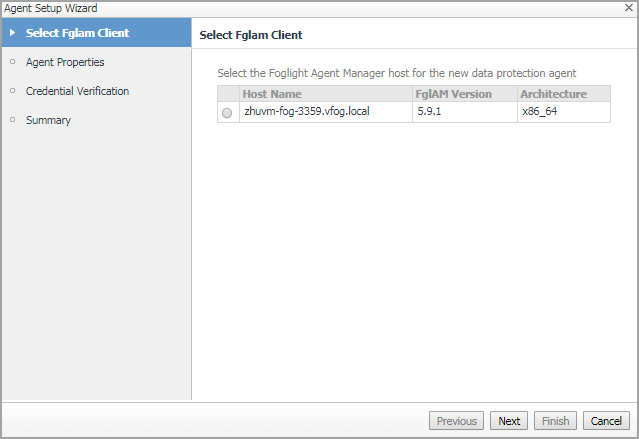Sort by the Host Name column header
The width and height of the screenshot is (639, 439).
coord(271,93)
